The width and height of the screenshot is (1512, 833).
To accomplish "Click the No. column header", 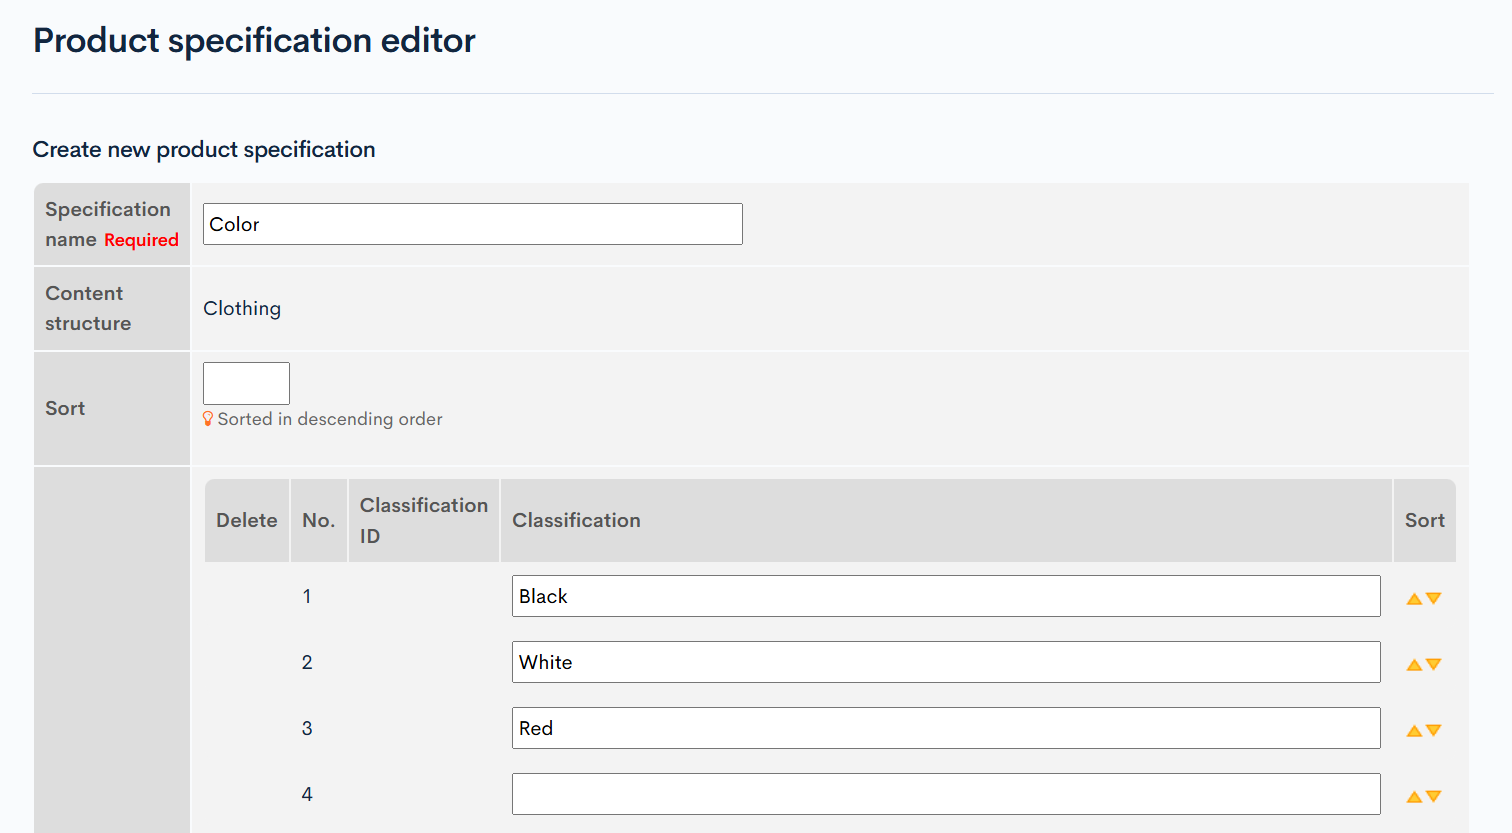I will coord(318,520).
